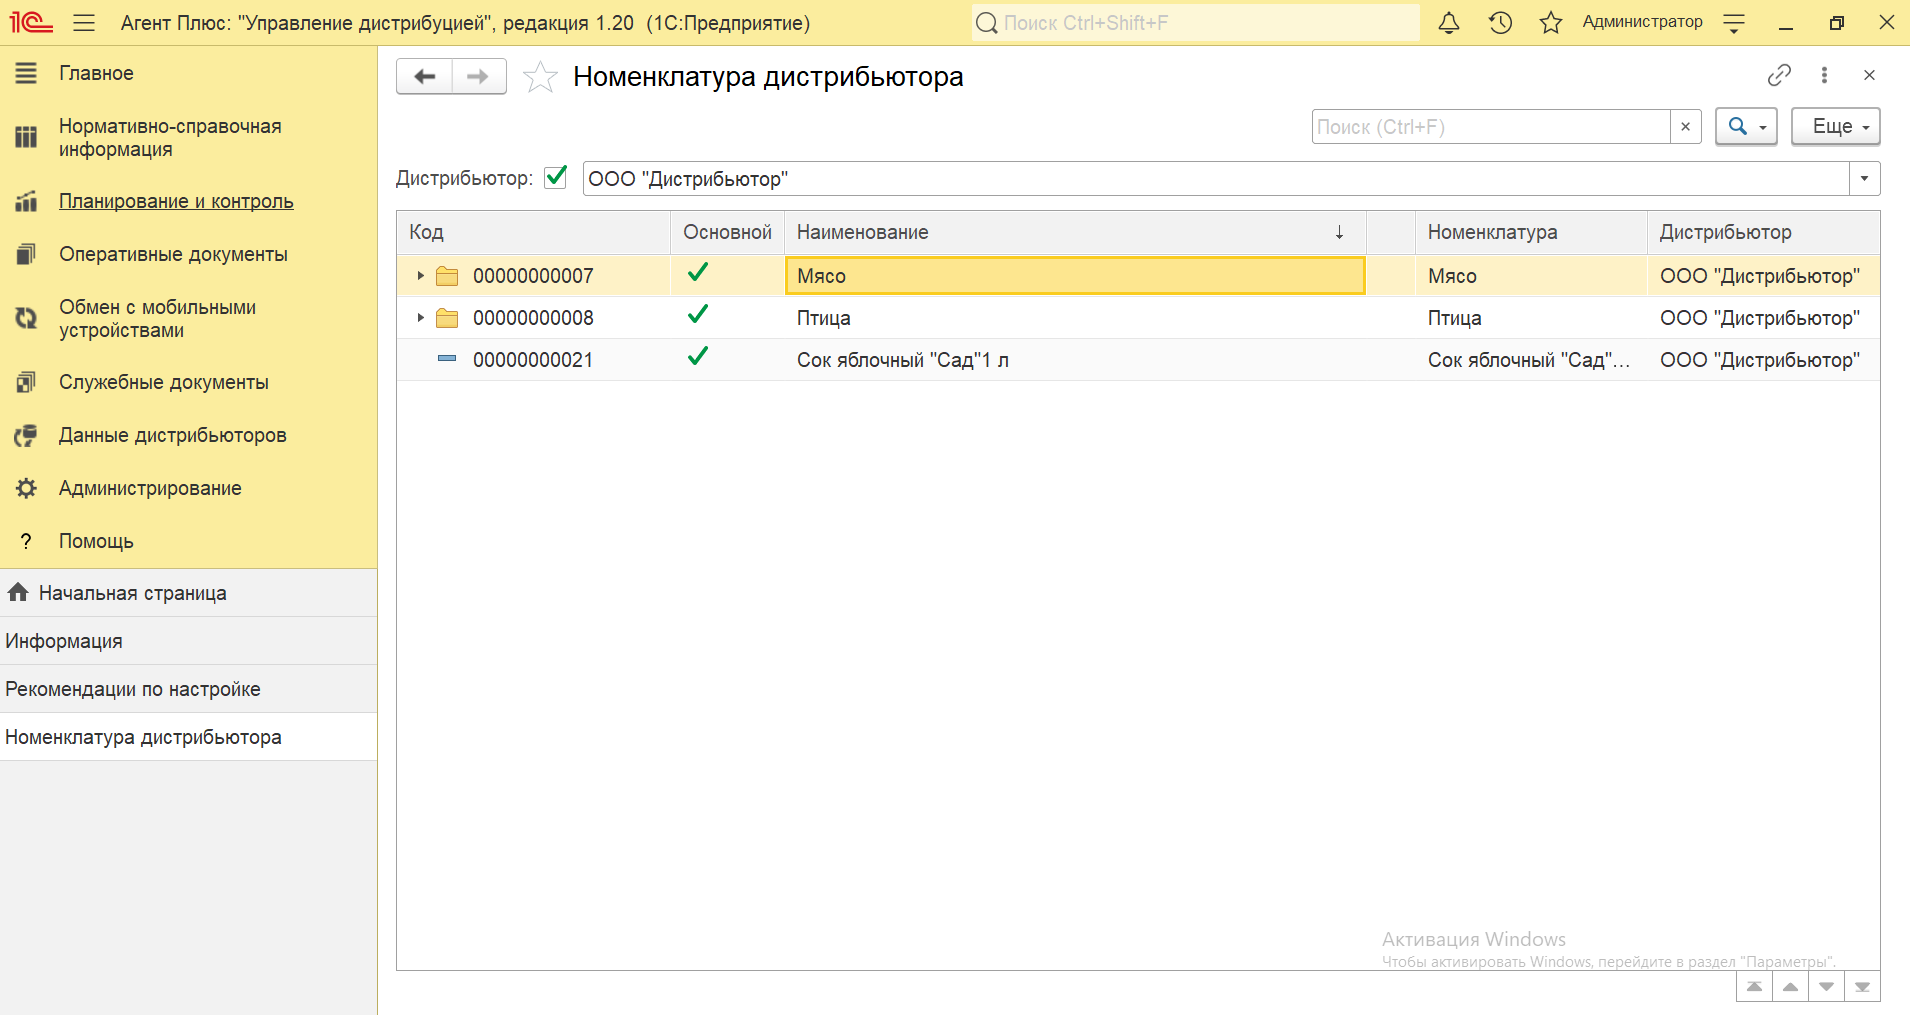Open service settings icon next to Администратор
Image resolution: width=1910 pixels, height=1015 pixels.
pyautogui.click(x=1735, y=23)
